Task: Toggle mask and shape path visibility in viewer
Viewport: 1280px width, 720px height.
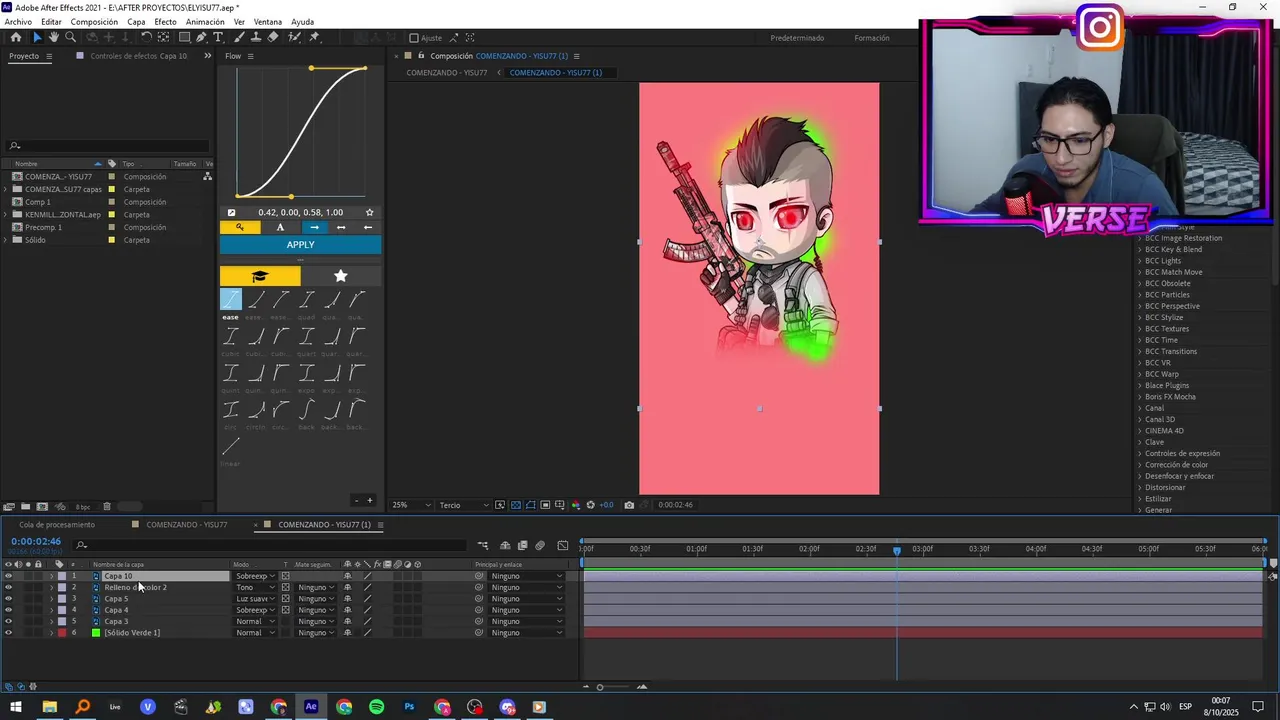Action: (530, 505)
